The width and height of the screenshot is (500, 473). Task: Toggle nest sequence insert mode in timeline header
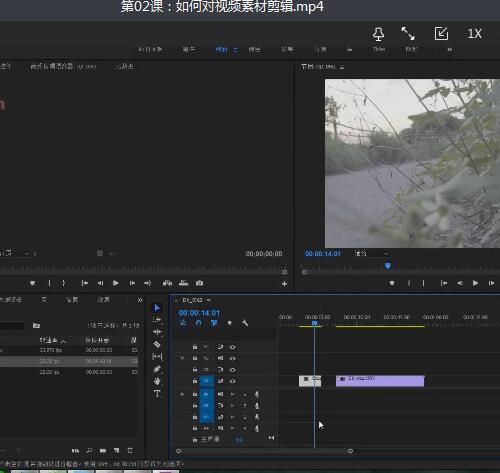pyautogui.click(x=183, y=323)
